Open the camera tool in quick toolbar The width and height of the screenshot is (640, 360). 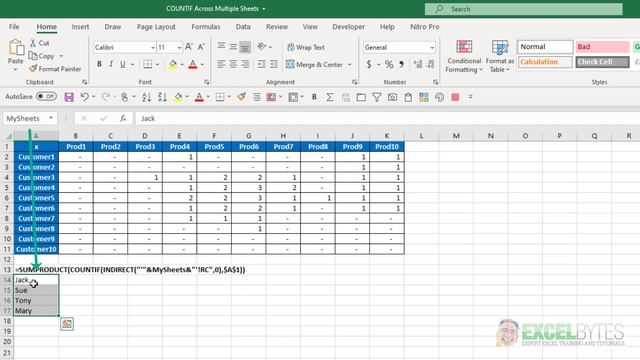[x=392, y=97]
